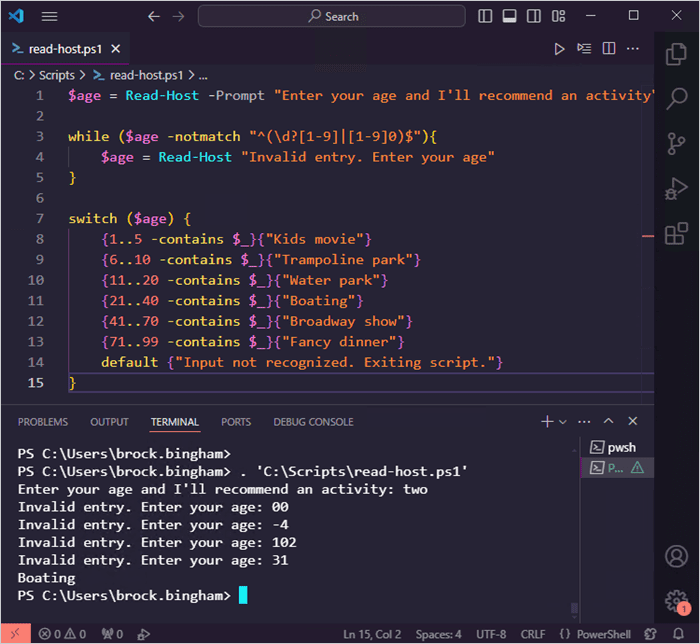Image resolution: width=700 pixels, height=644 pixels.
Task: Change line ending via CRLF
Action: [533, 634]
